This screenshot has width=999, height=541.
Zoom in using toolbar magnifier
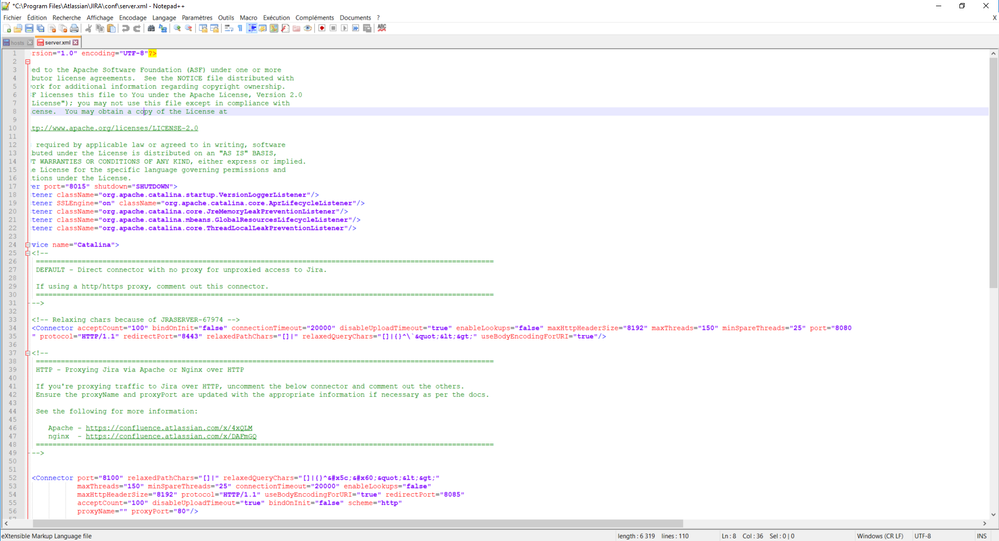click(x=177, y=28)
